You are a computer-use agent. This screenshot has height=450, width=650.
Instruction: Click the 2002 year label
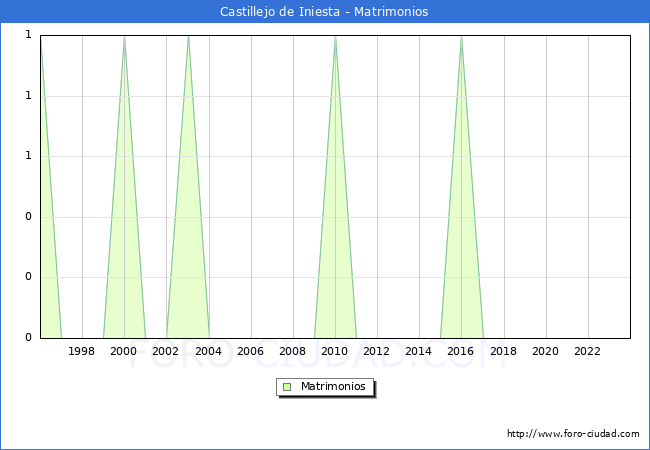[166, 351]
